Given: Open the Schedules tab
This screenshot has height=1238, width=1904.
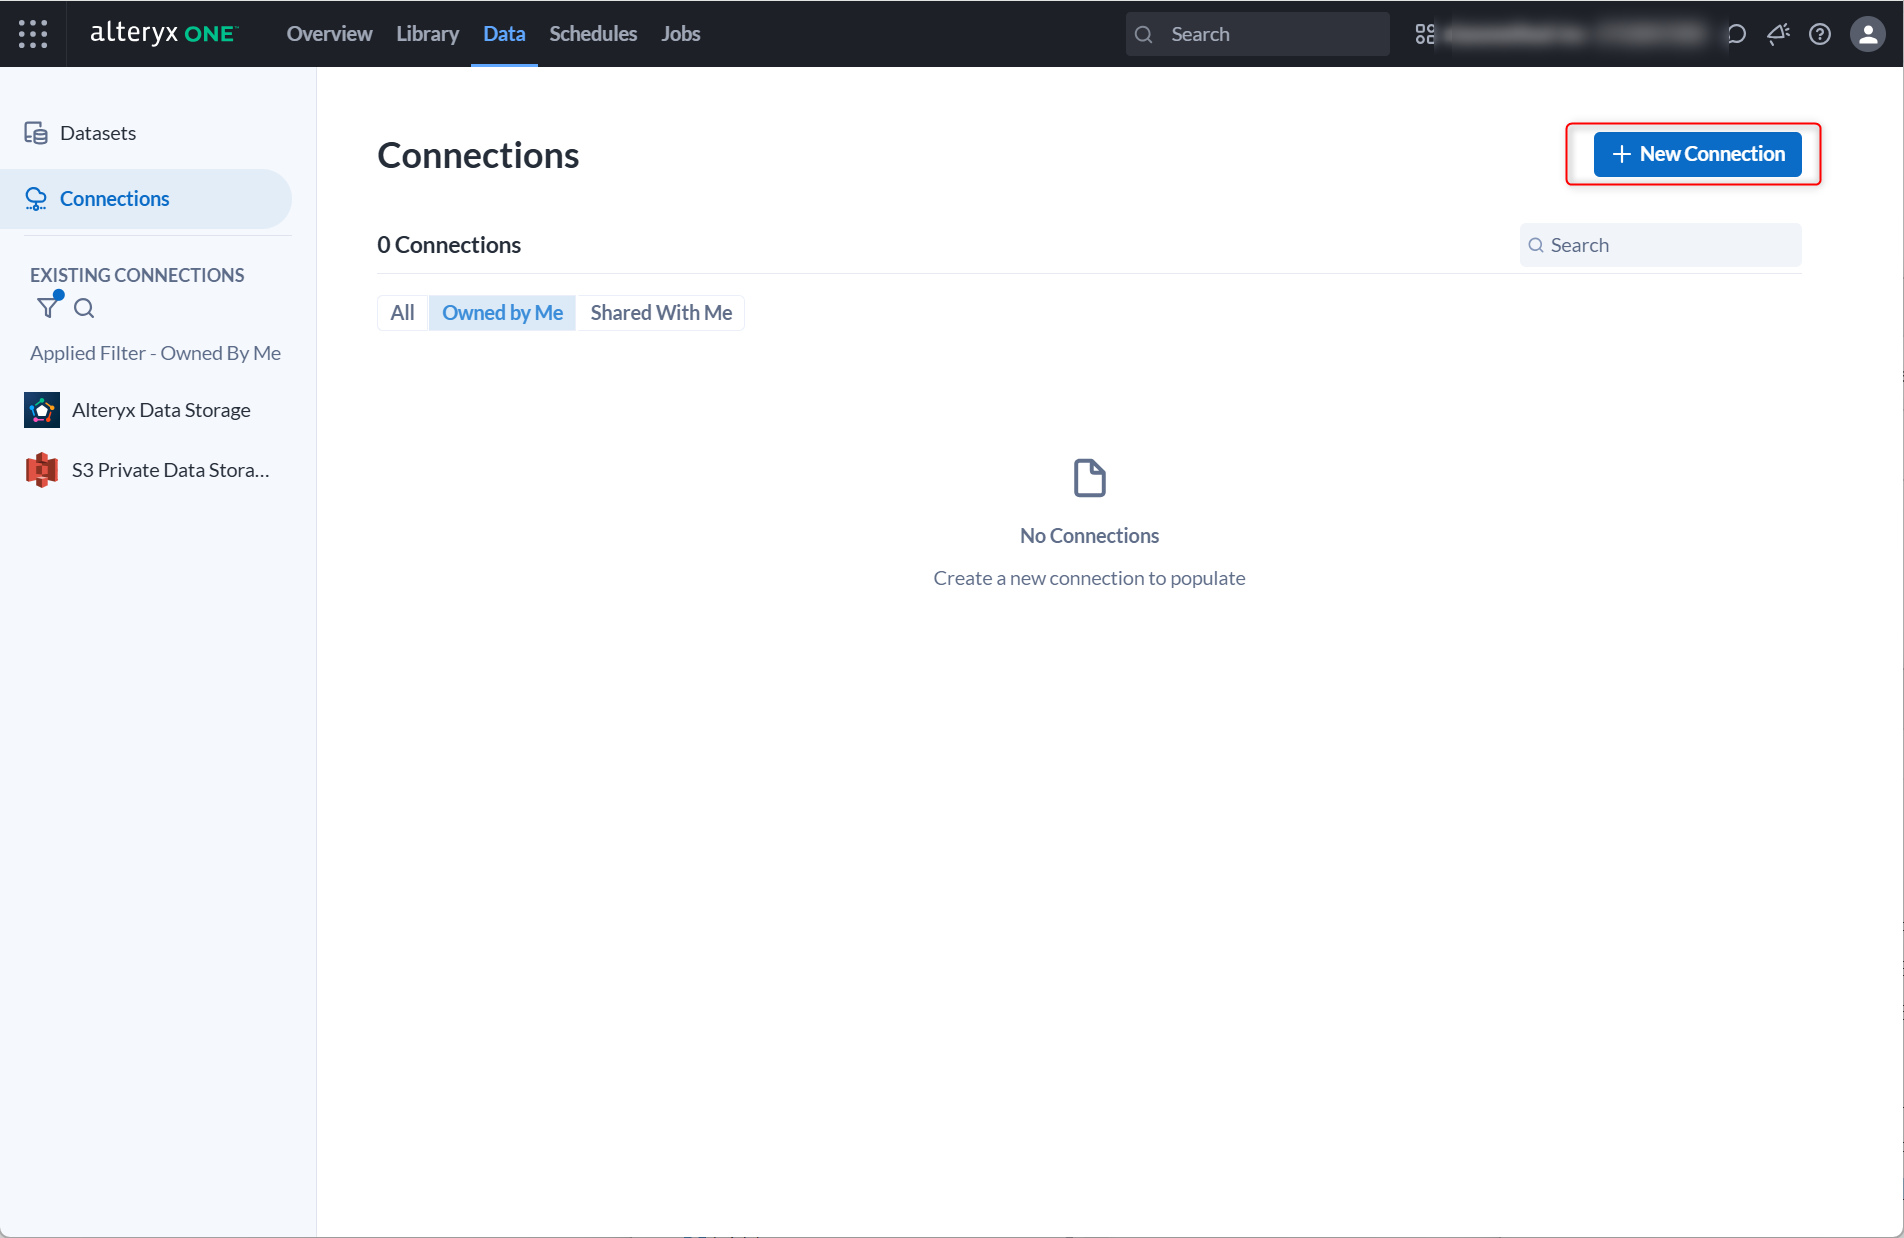Looking at the screenshot, I should 593,34.
